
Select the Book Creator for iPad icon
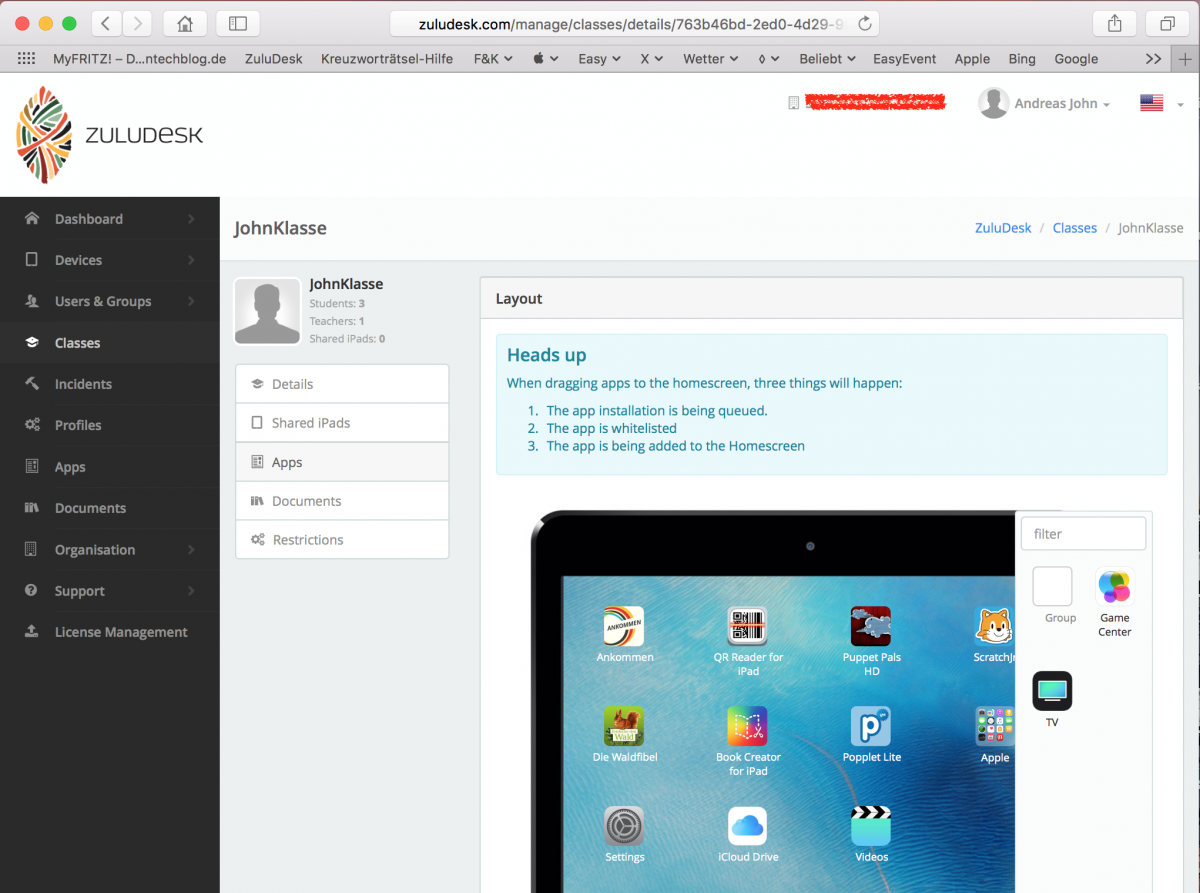coord(748,726)
